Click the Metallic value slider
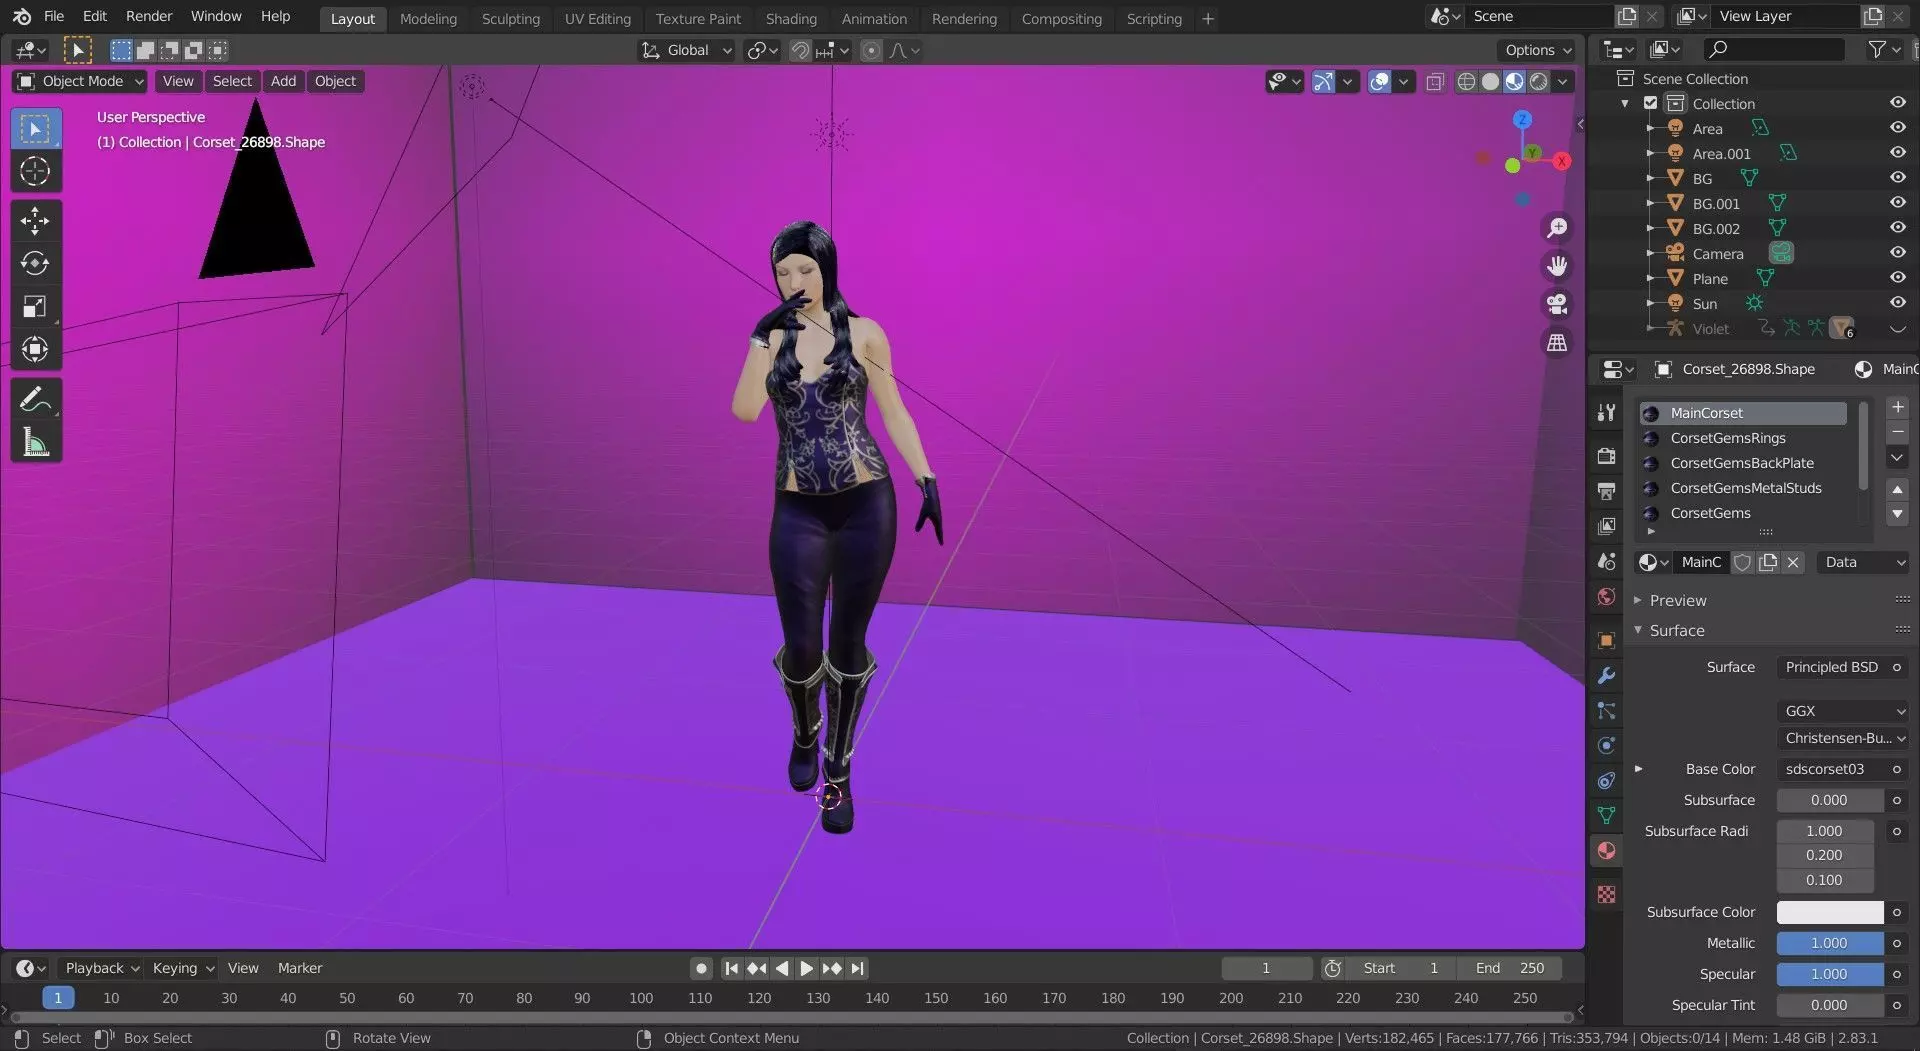The height and width of the screenshot is (1051, 1920). (x=1830, y=943)
